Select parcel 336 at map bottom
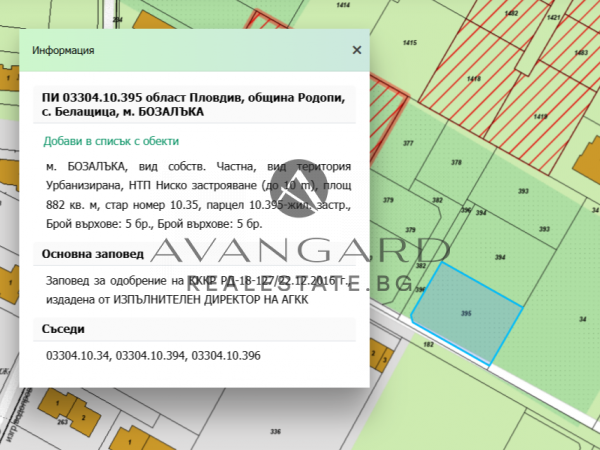The height and width of the screenshot is (450, 600). (x=276, y=432)
